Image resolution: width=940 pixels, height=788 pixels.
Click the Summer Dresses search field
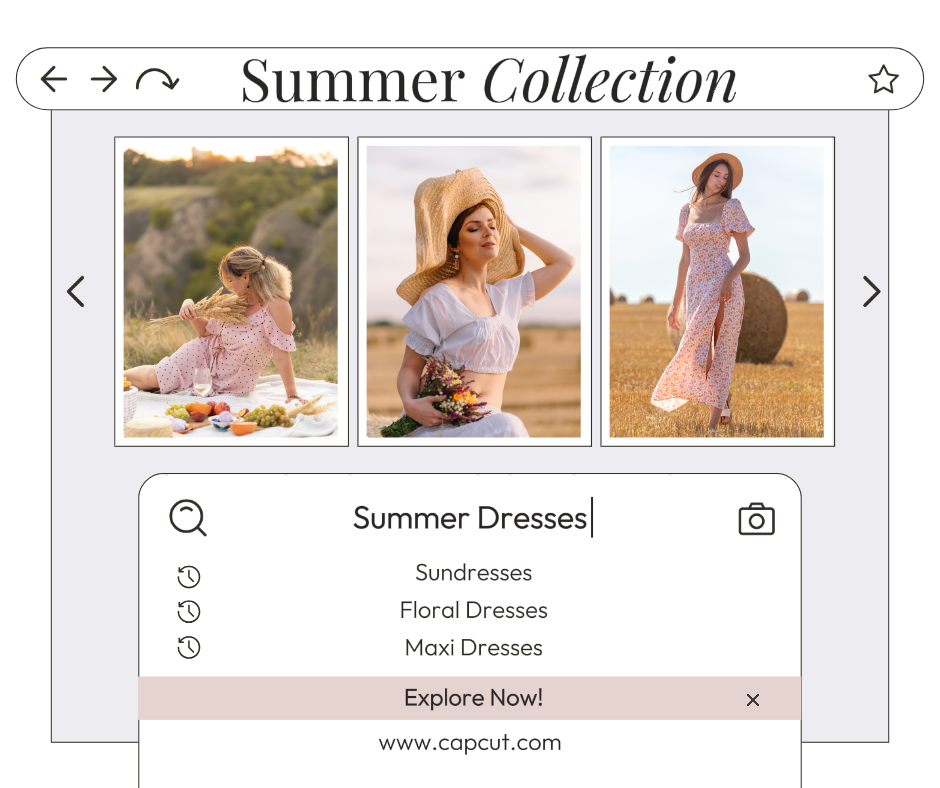click(x=470, y=518)
